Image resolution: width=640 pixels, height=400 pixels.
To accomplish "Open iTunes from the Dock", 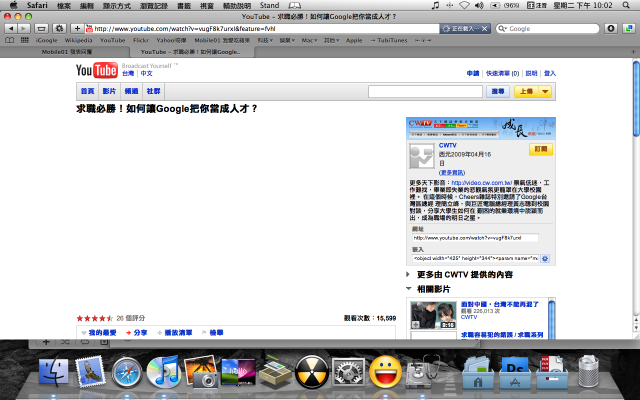I will pyautogui.click(x=164, y=372).
